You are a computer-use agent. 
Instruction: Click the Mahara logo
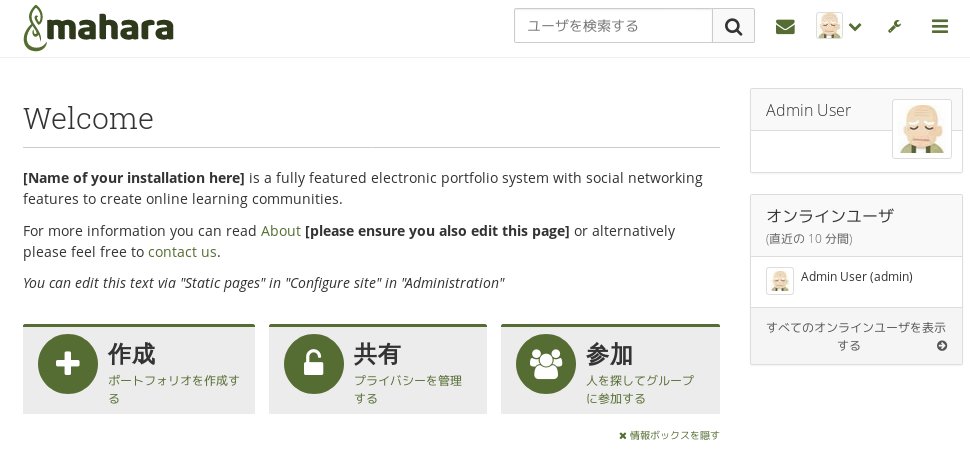point(98,28)
